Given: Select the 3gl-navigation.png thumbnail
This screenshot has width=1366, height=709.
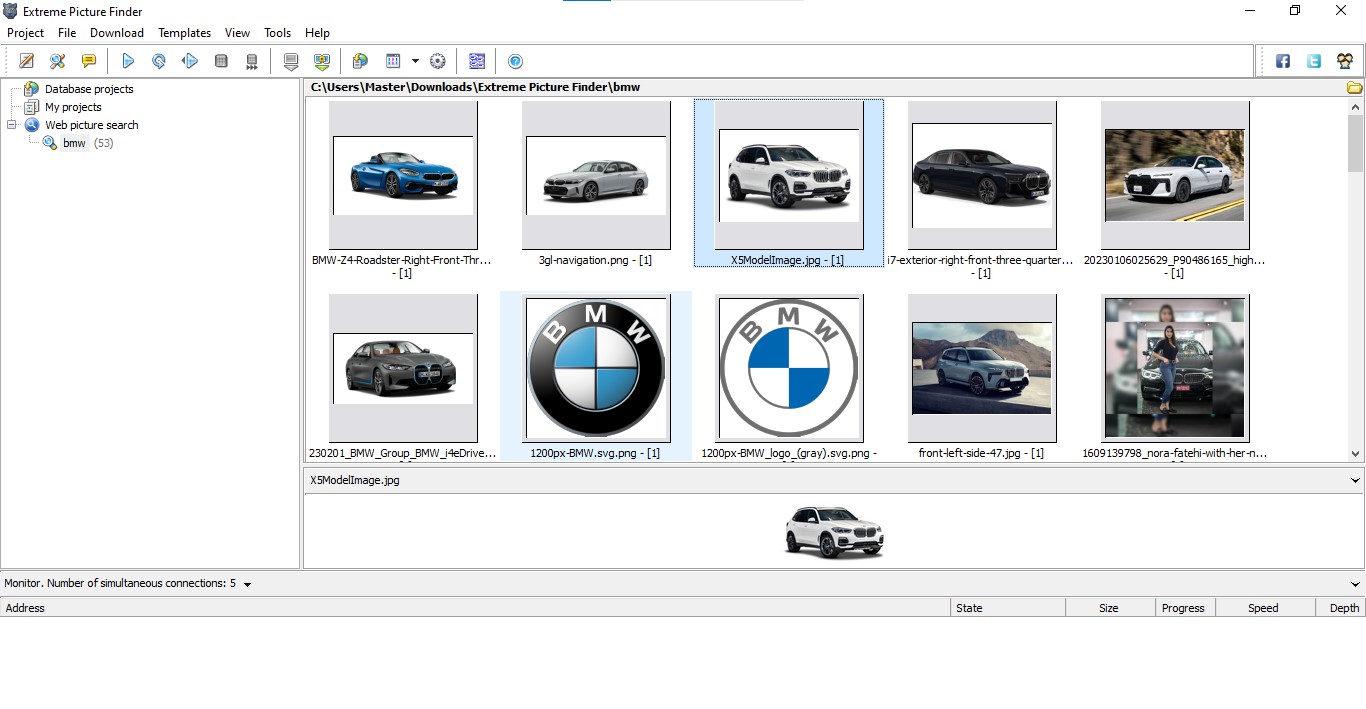Looking at the screenshot, I should coord(596,175).
